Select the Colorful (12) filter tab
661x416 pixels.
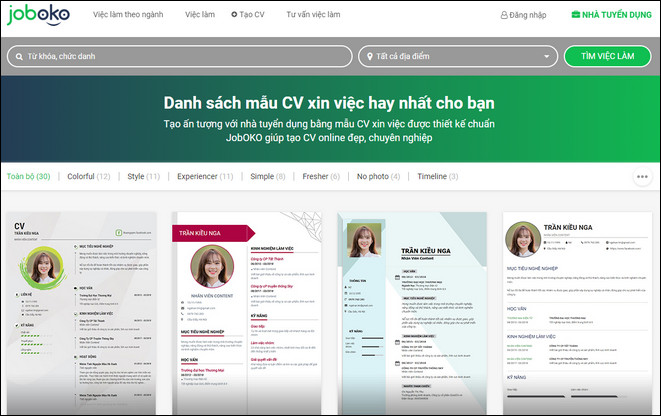[89, 176]
